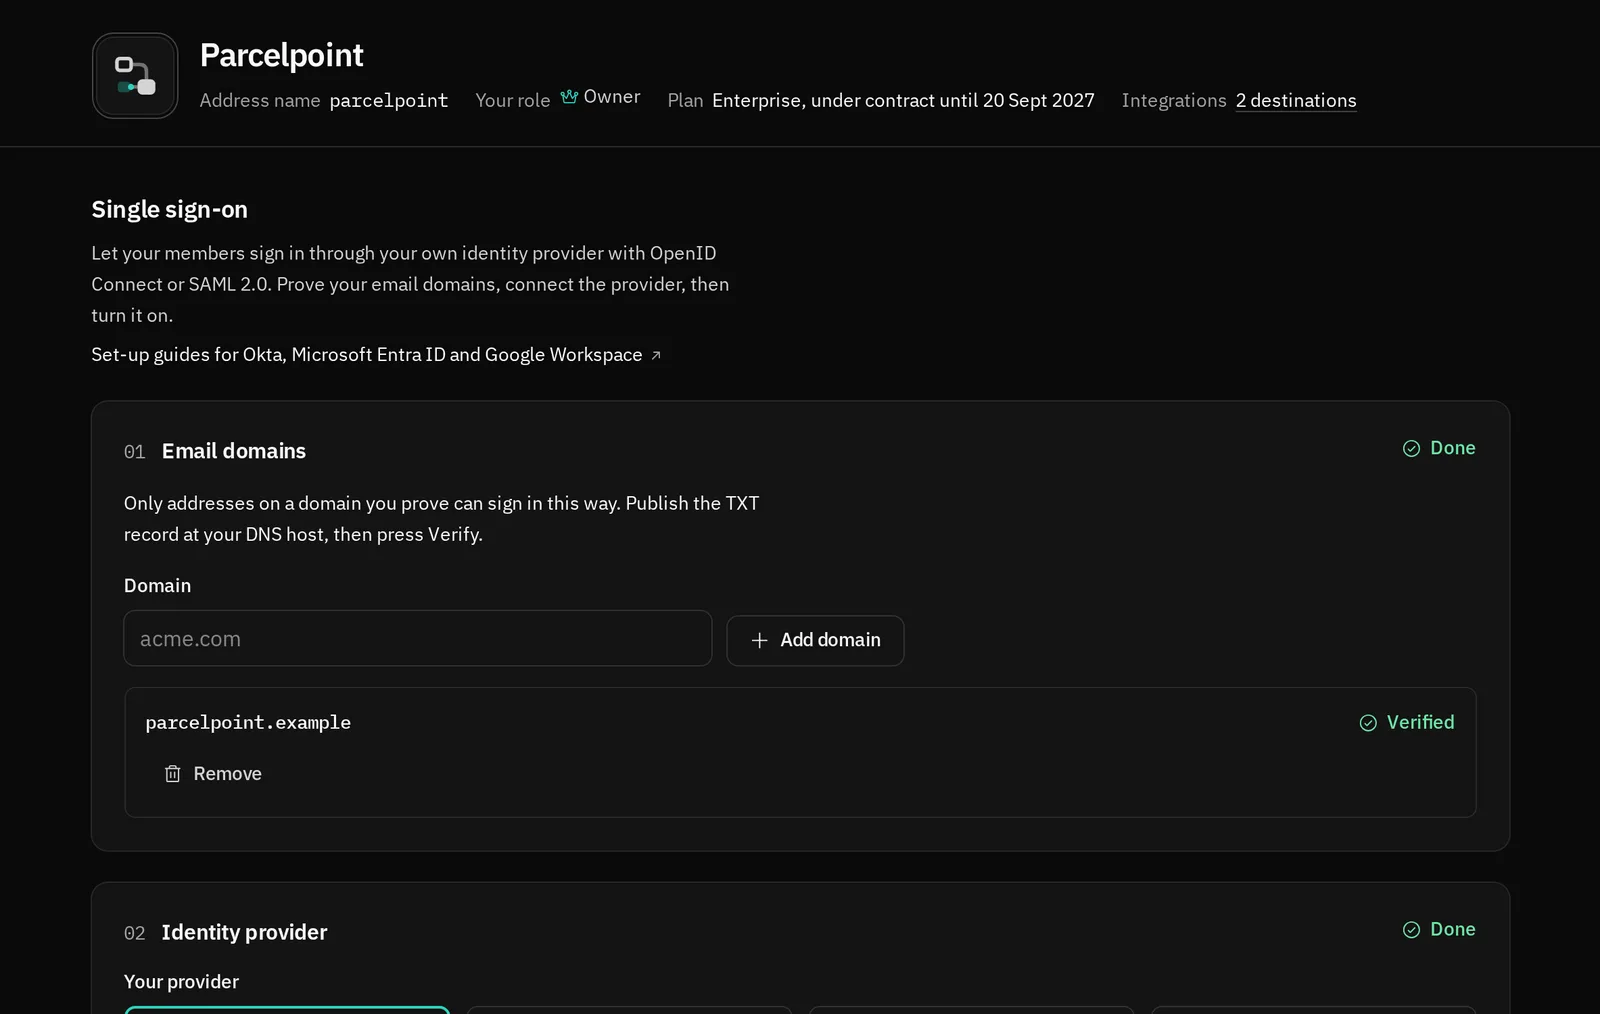The image size is (1600, 1014).
Task: Focus the Domain input field
Action: pos(418,639)
